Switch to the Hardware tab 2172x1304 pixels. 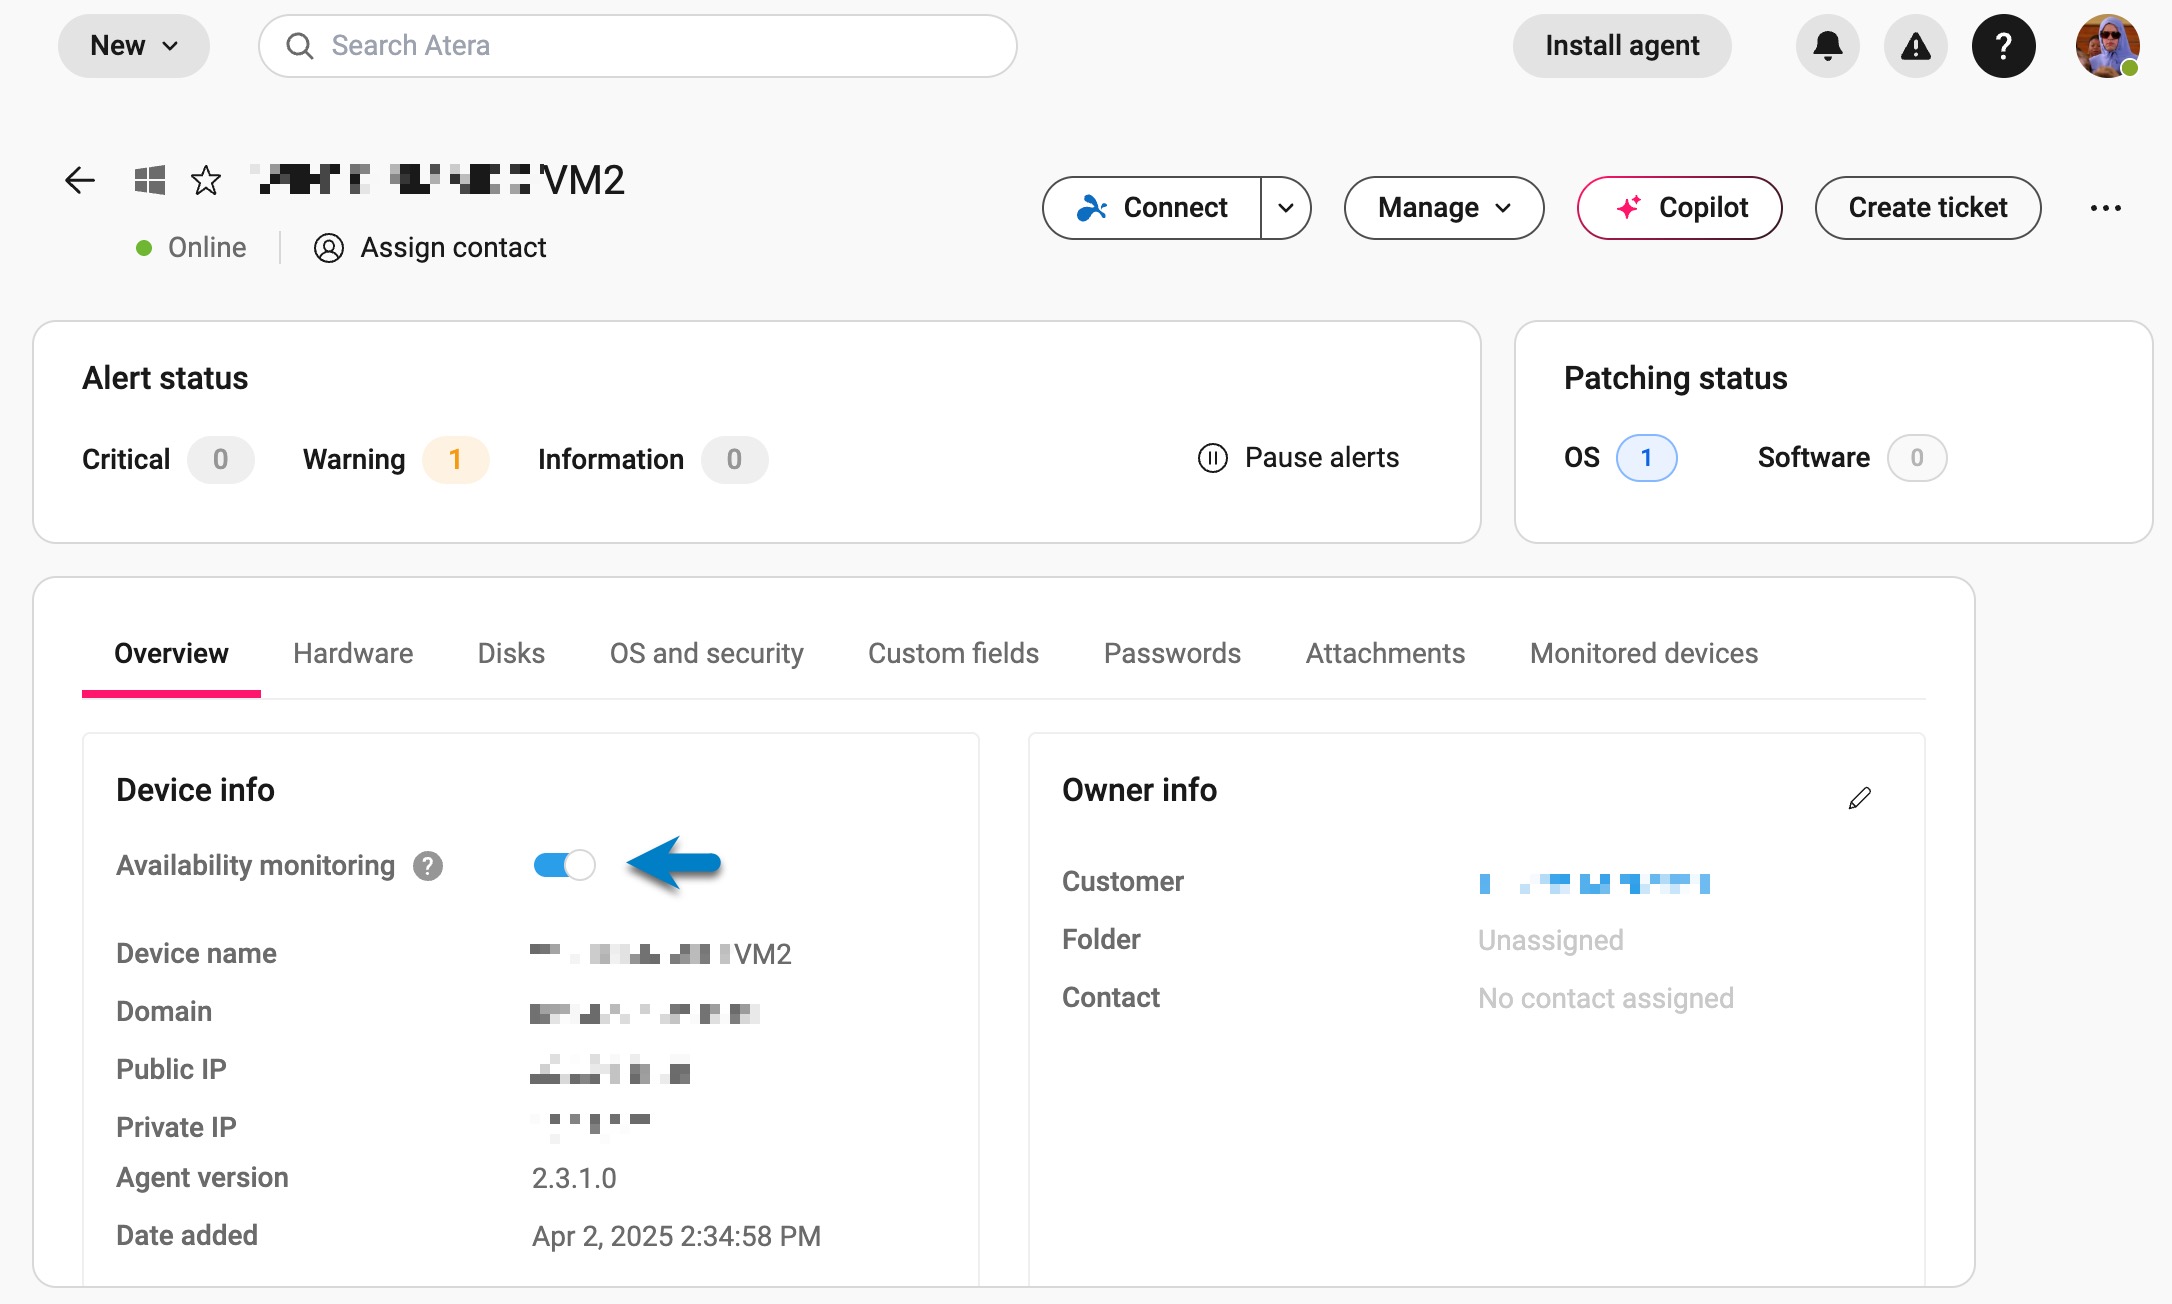click(353, 654)
